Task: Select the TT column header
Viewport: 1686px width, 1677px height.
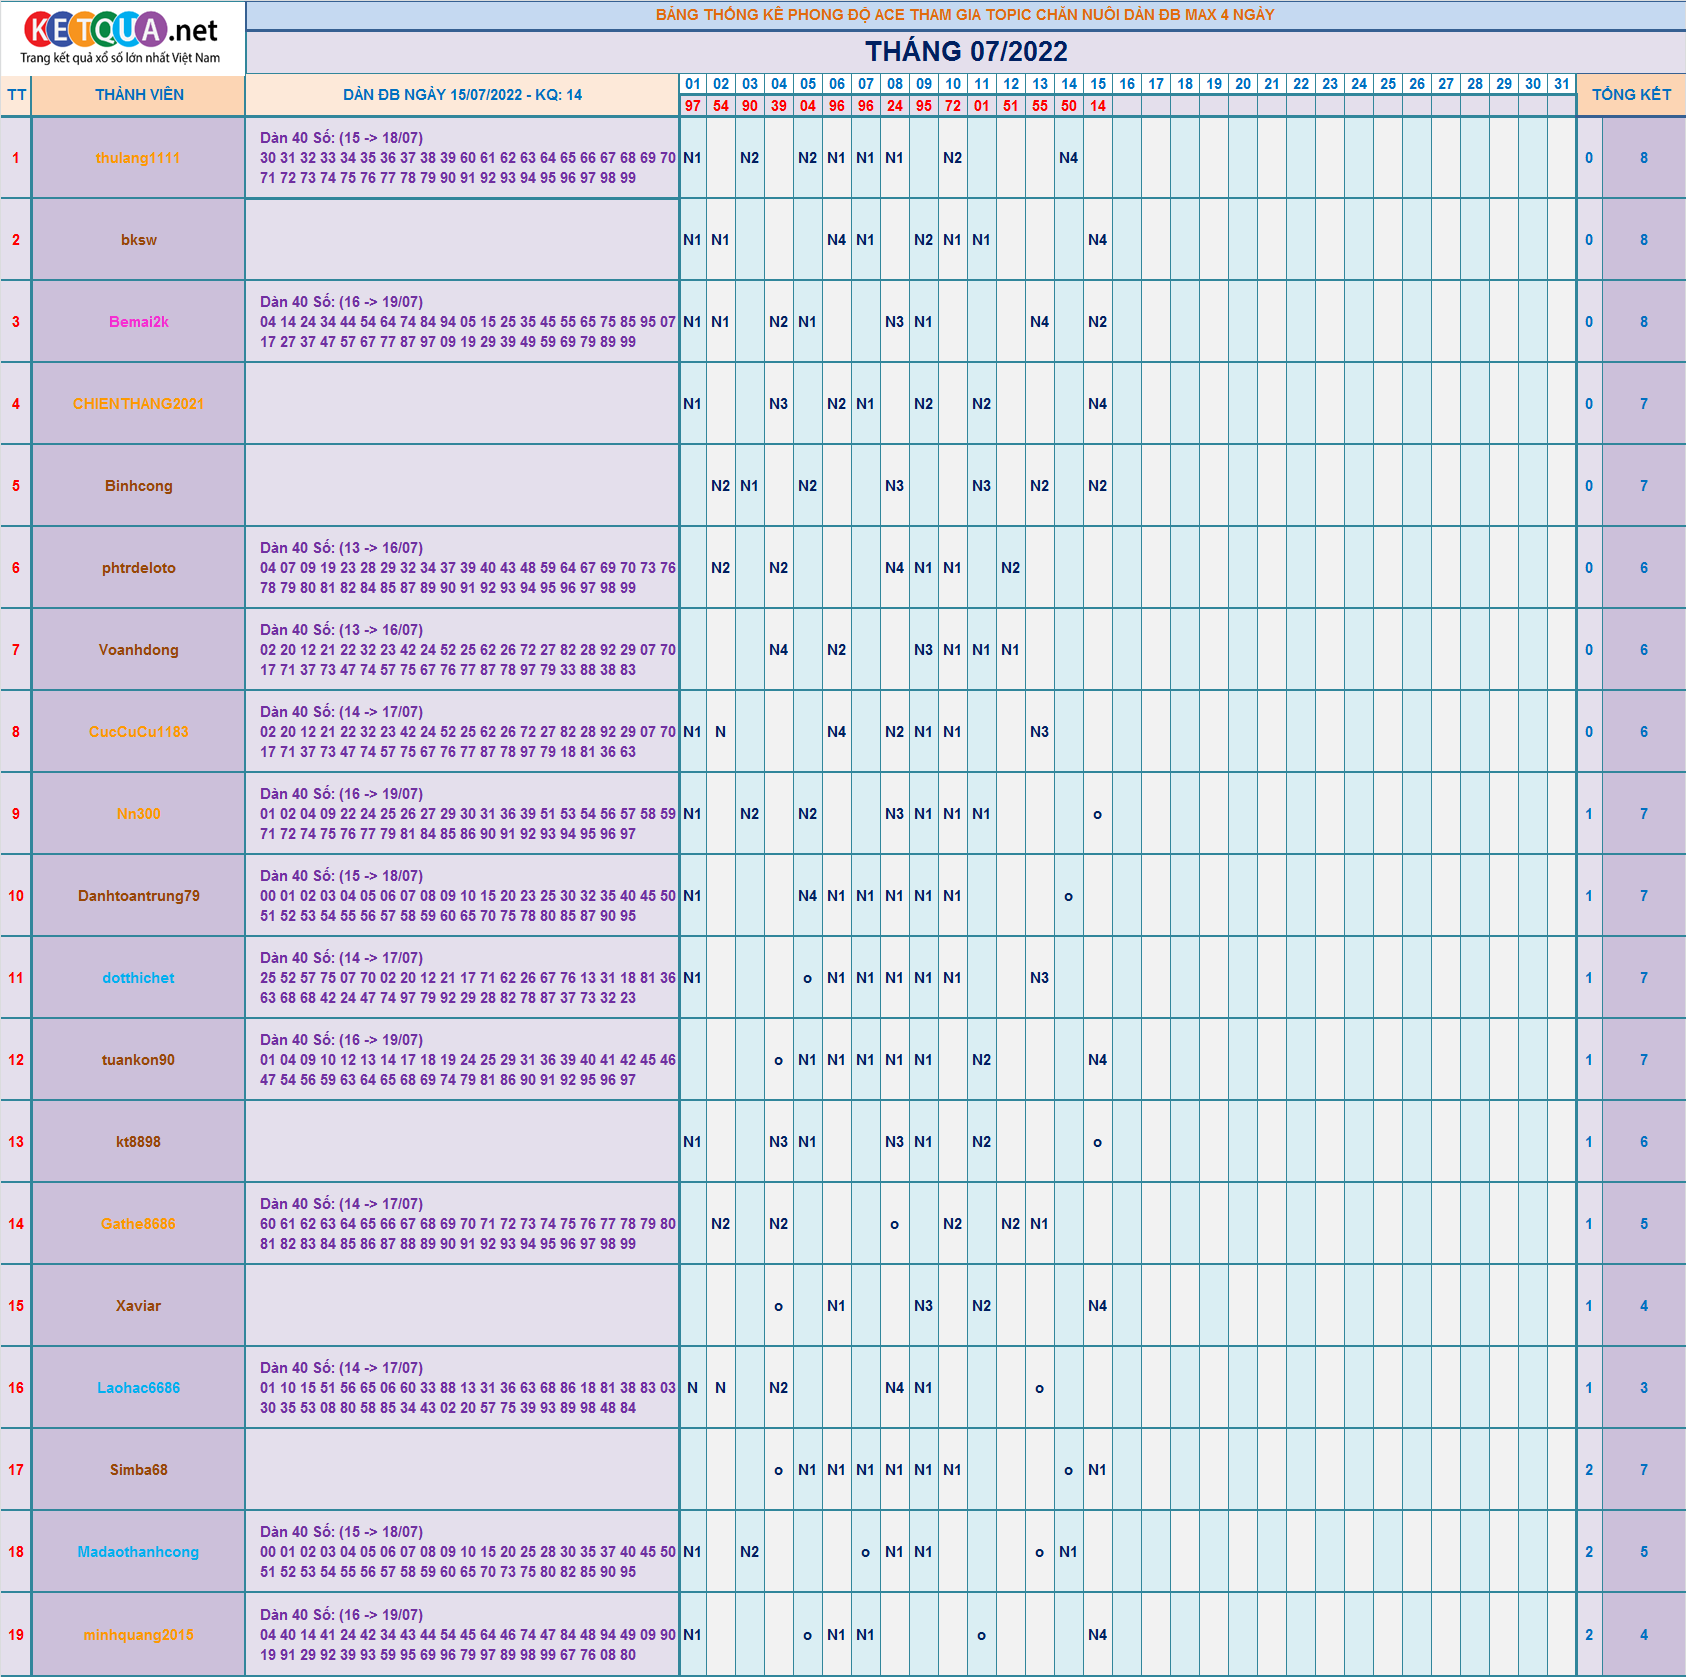Action: click(16, 95)
